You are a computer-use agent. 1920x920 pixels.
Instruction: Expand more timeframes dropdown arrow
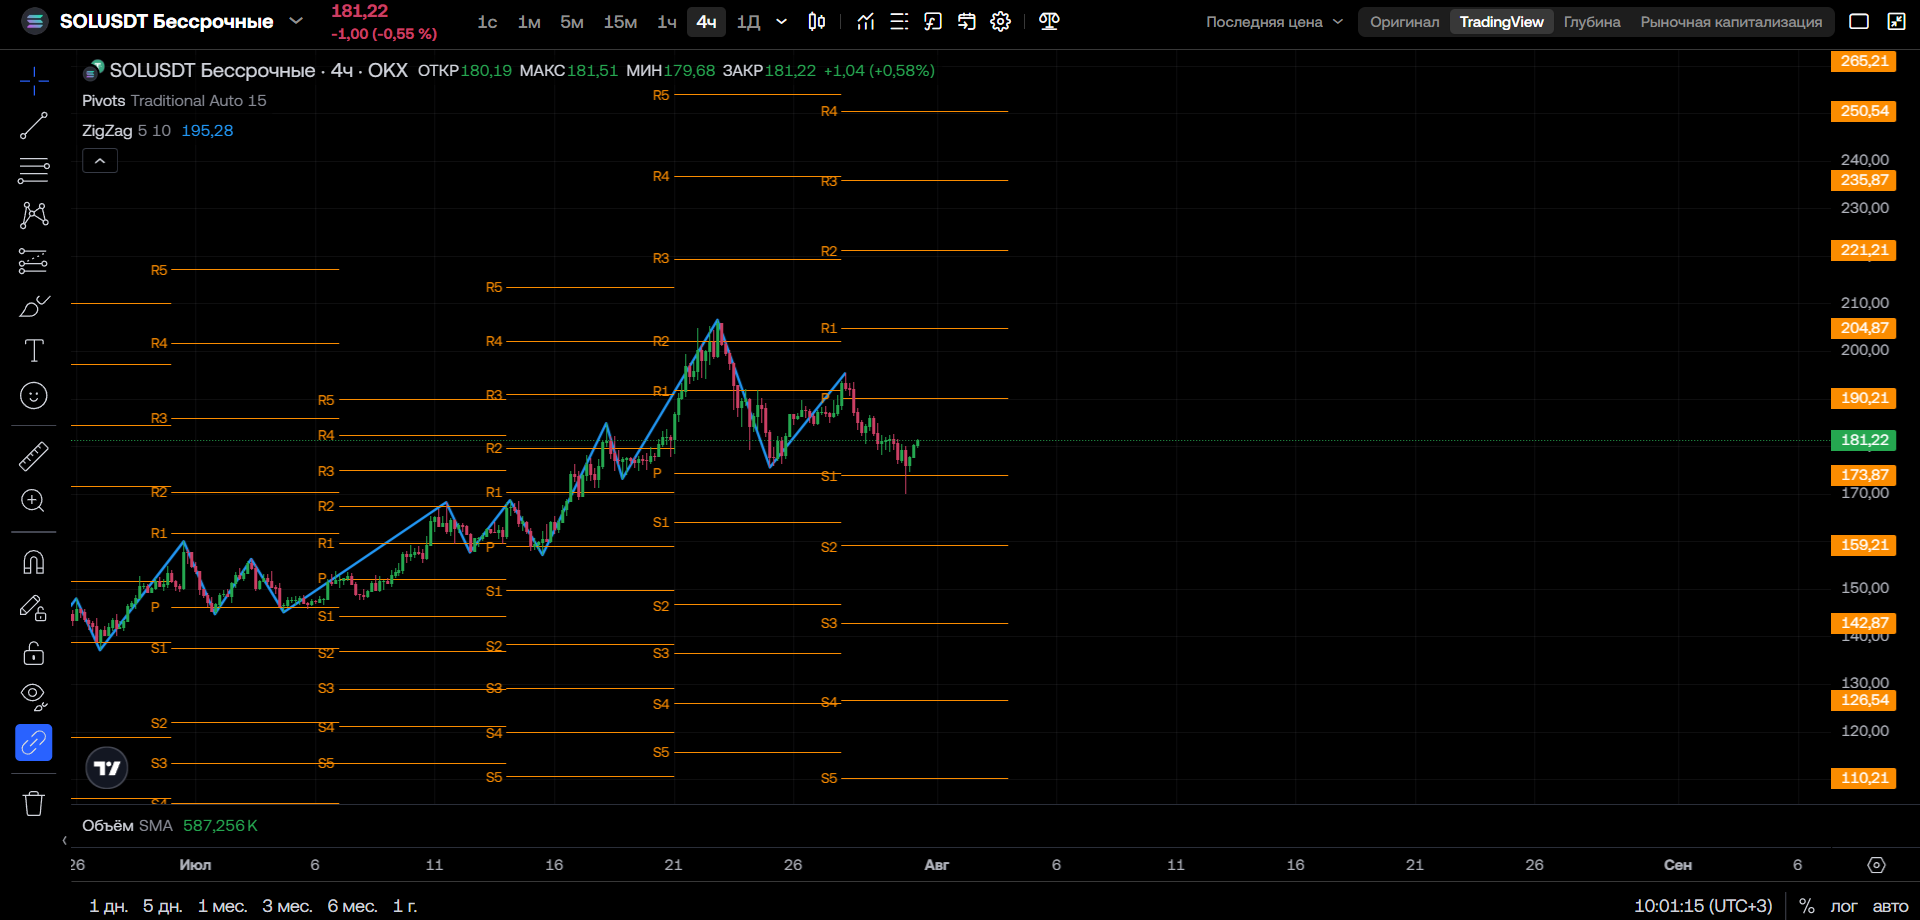coord(781,22)
